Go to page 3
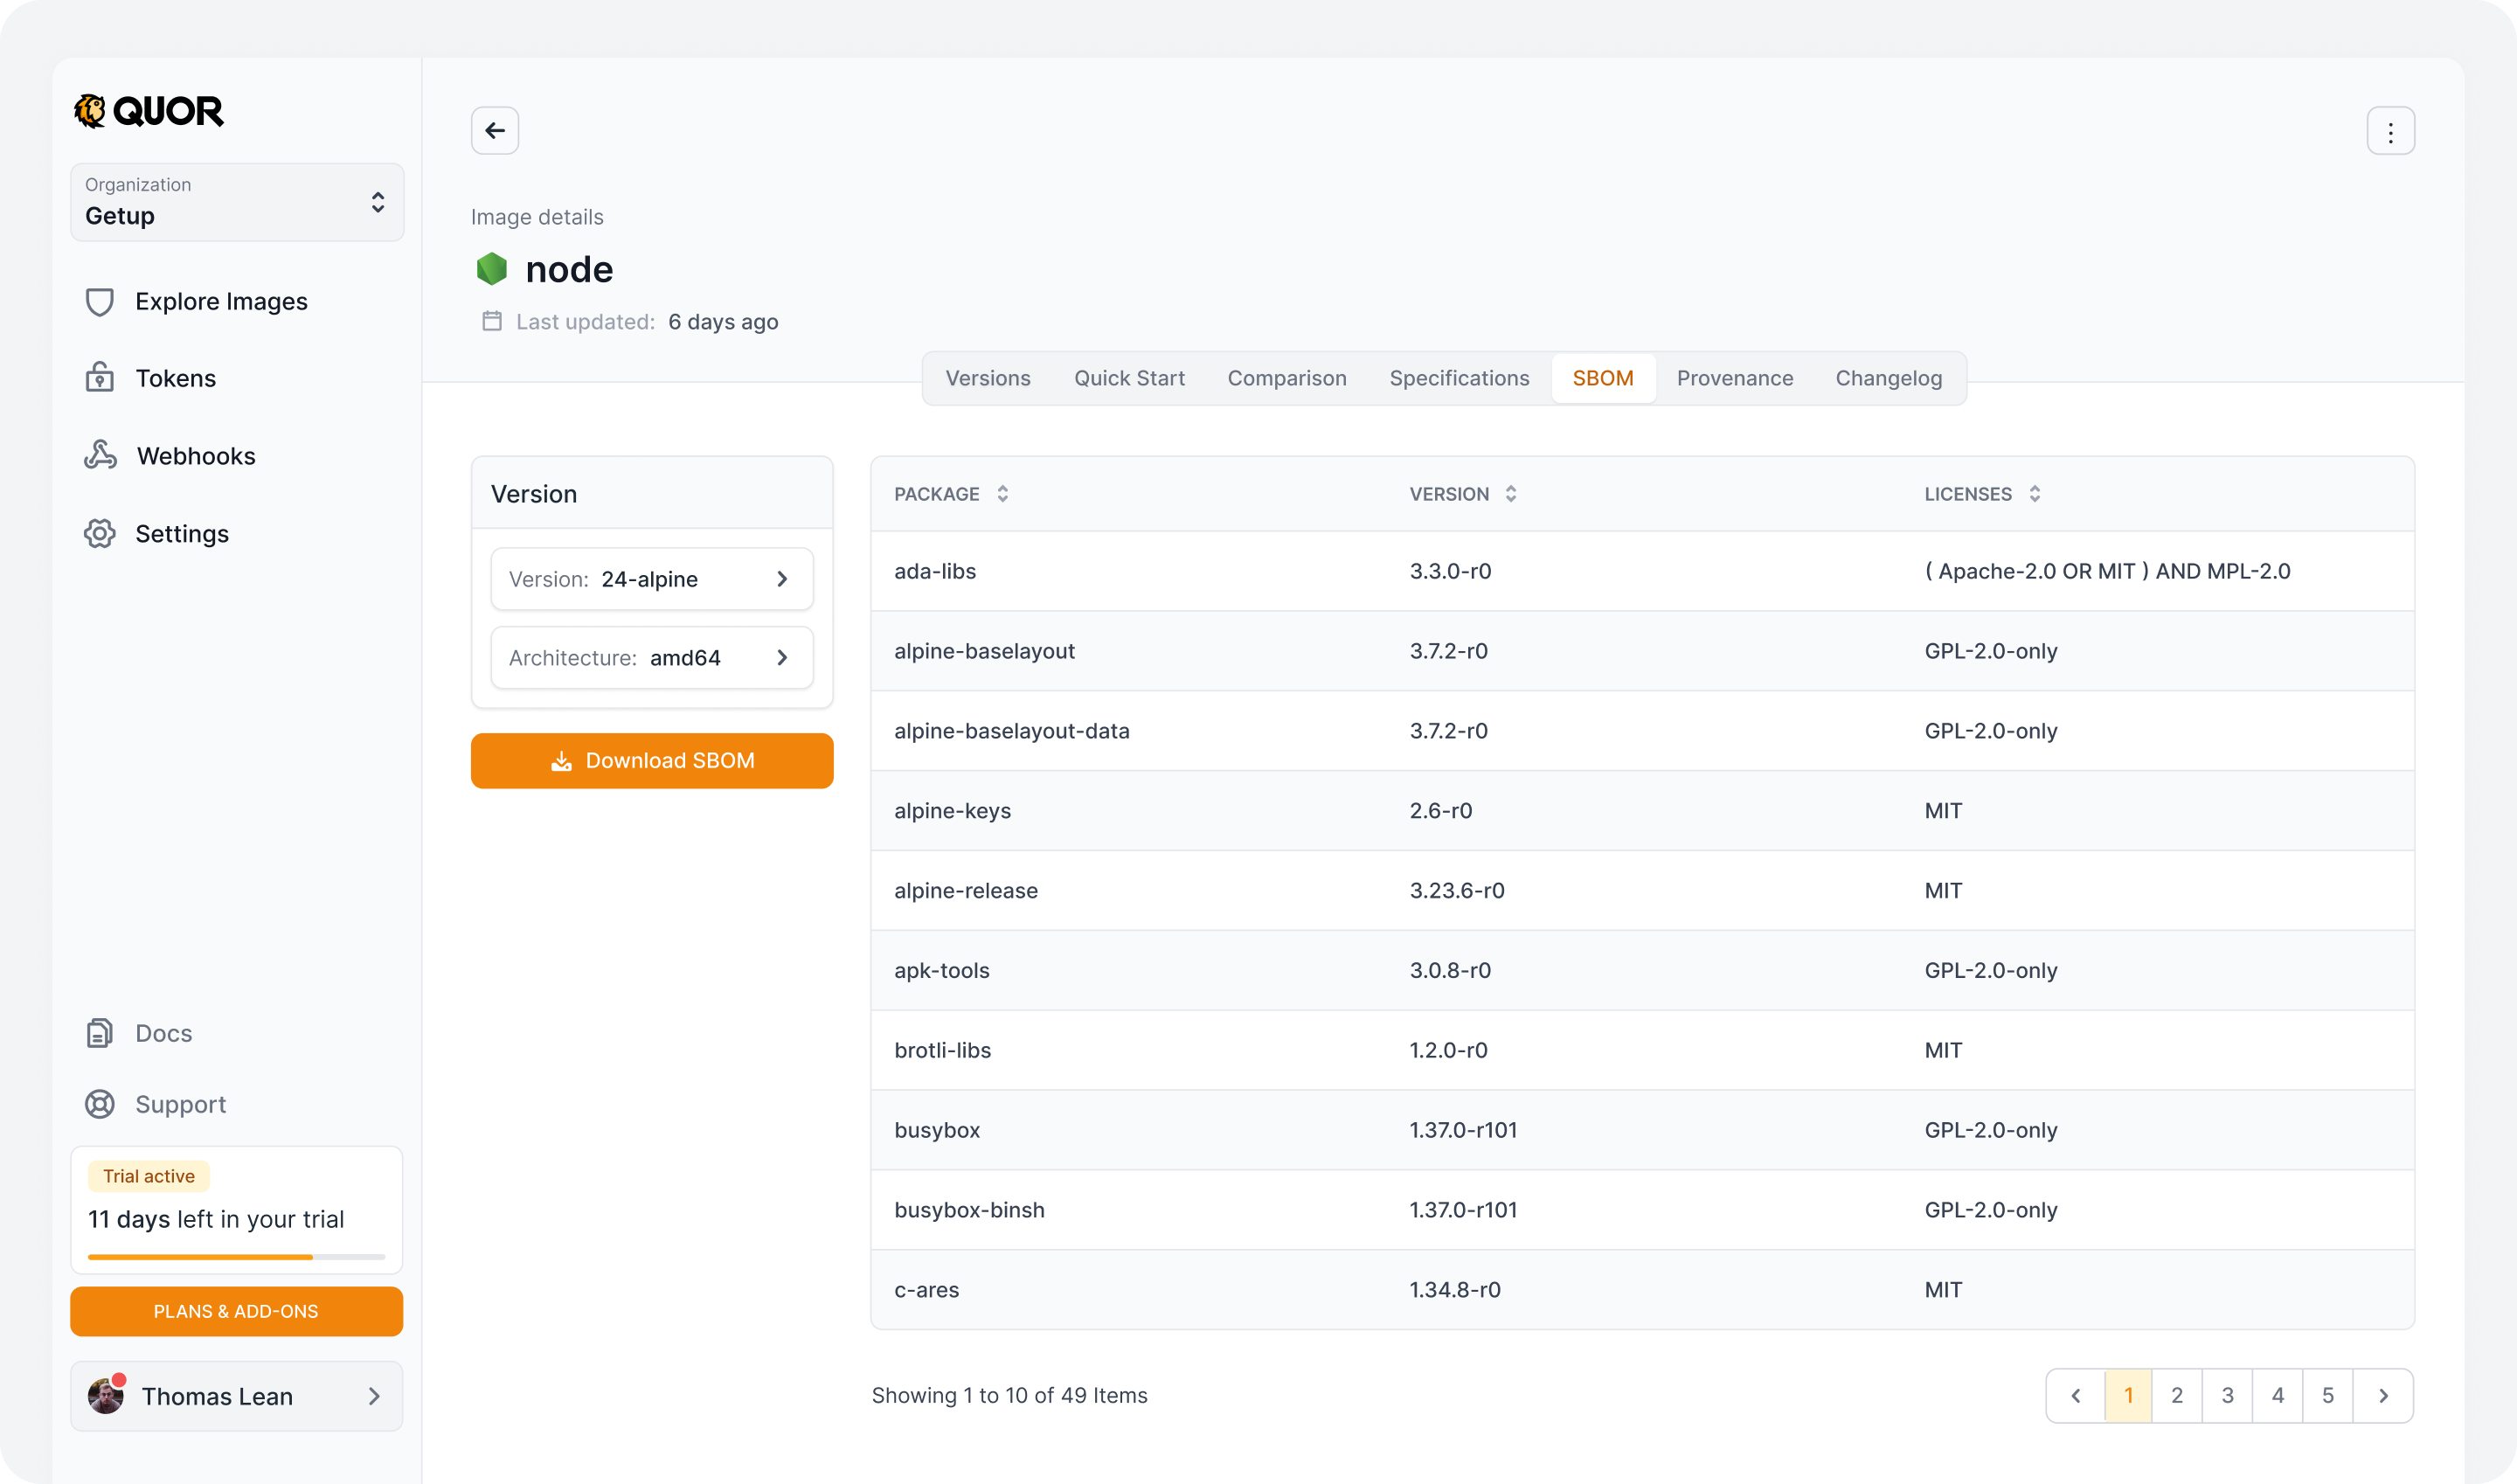 pos(2227,1395)
